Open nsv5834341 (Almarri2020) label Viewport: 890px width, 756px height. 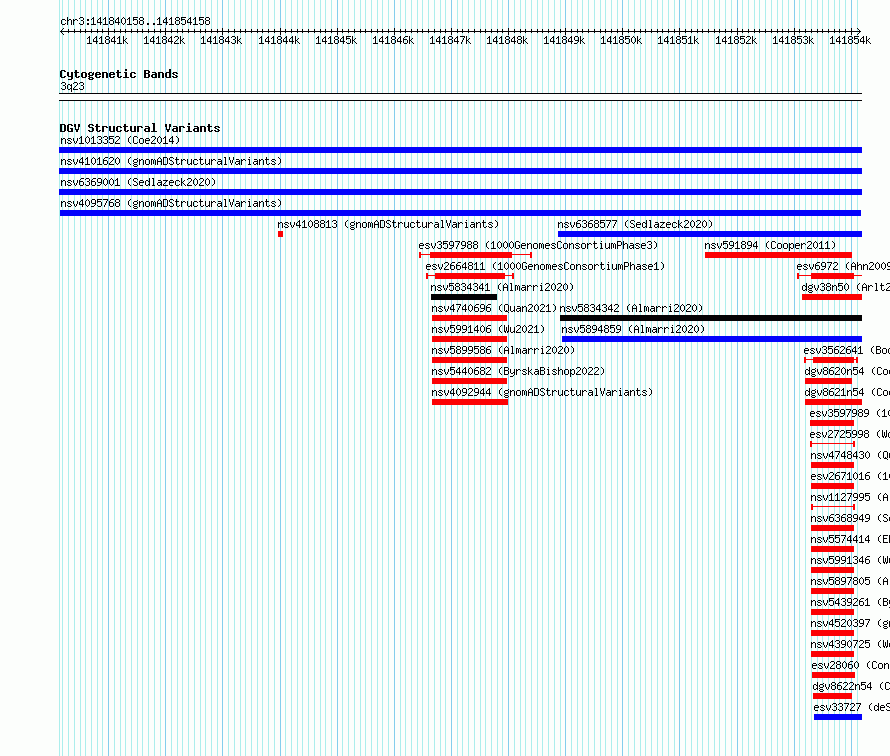(502, 287)
